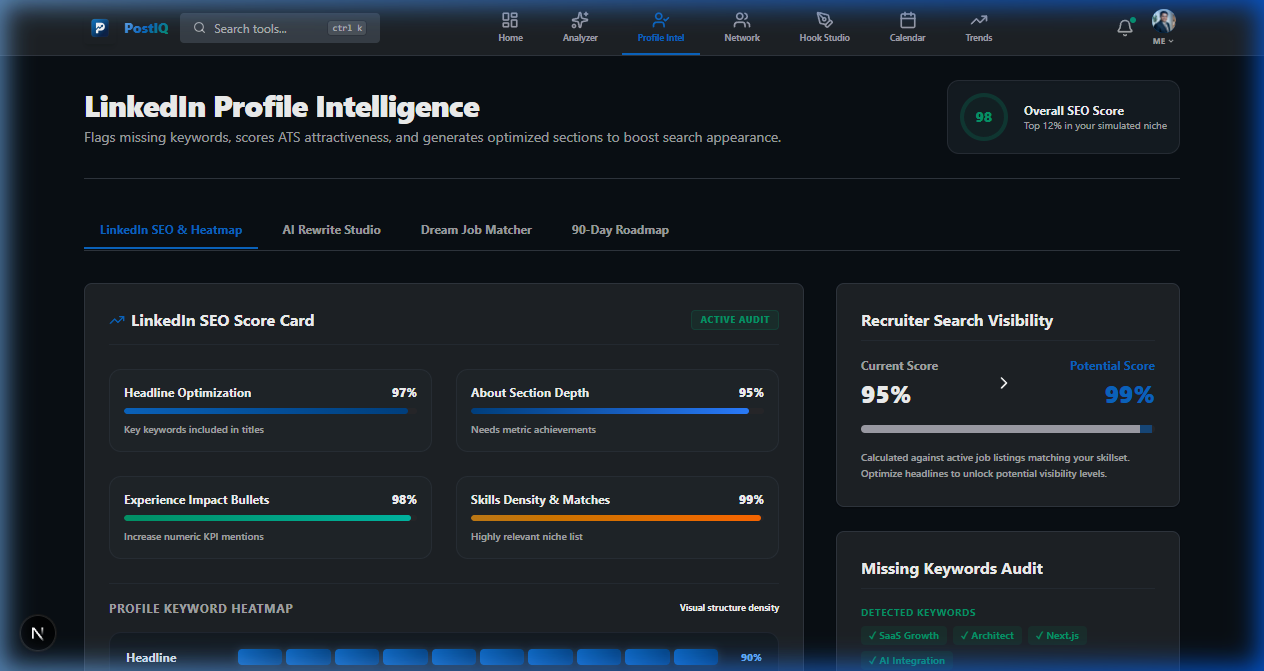Click the Headline heatmap row label
The image size is (1264, 671).
pyautogui.click(x=151, y=658)
